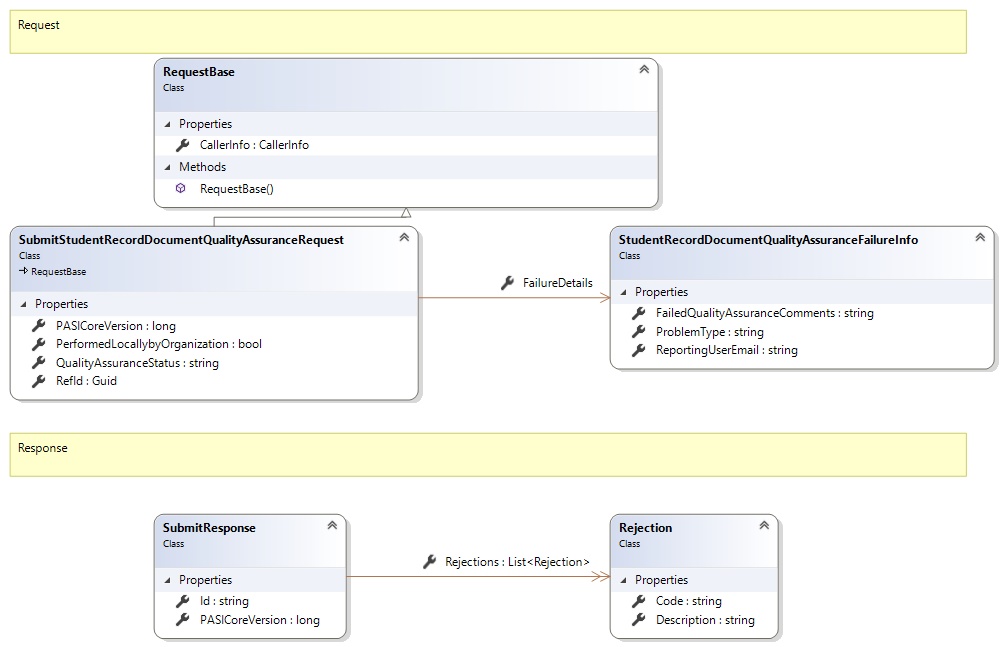The width and height of the screenshot is (1003, 647).
Task: Select the SubmitResponse class title
Action: [x=209, y=528]
